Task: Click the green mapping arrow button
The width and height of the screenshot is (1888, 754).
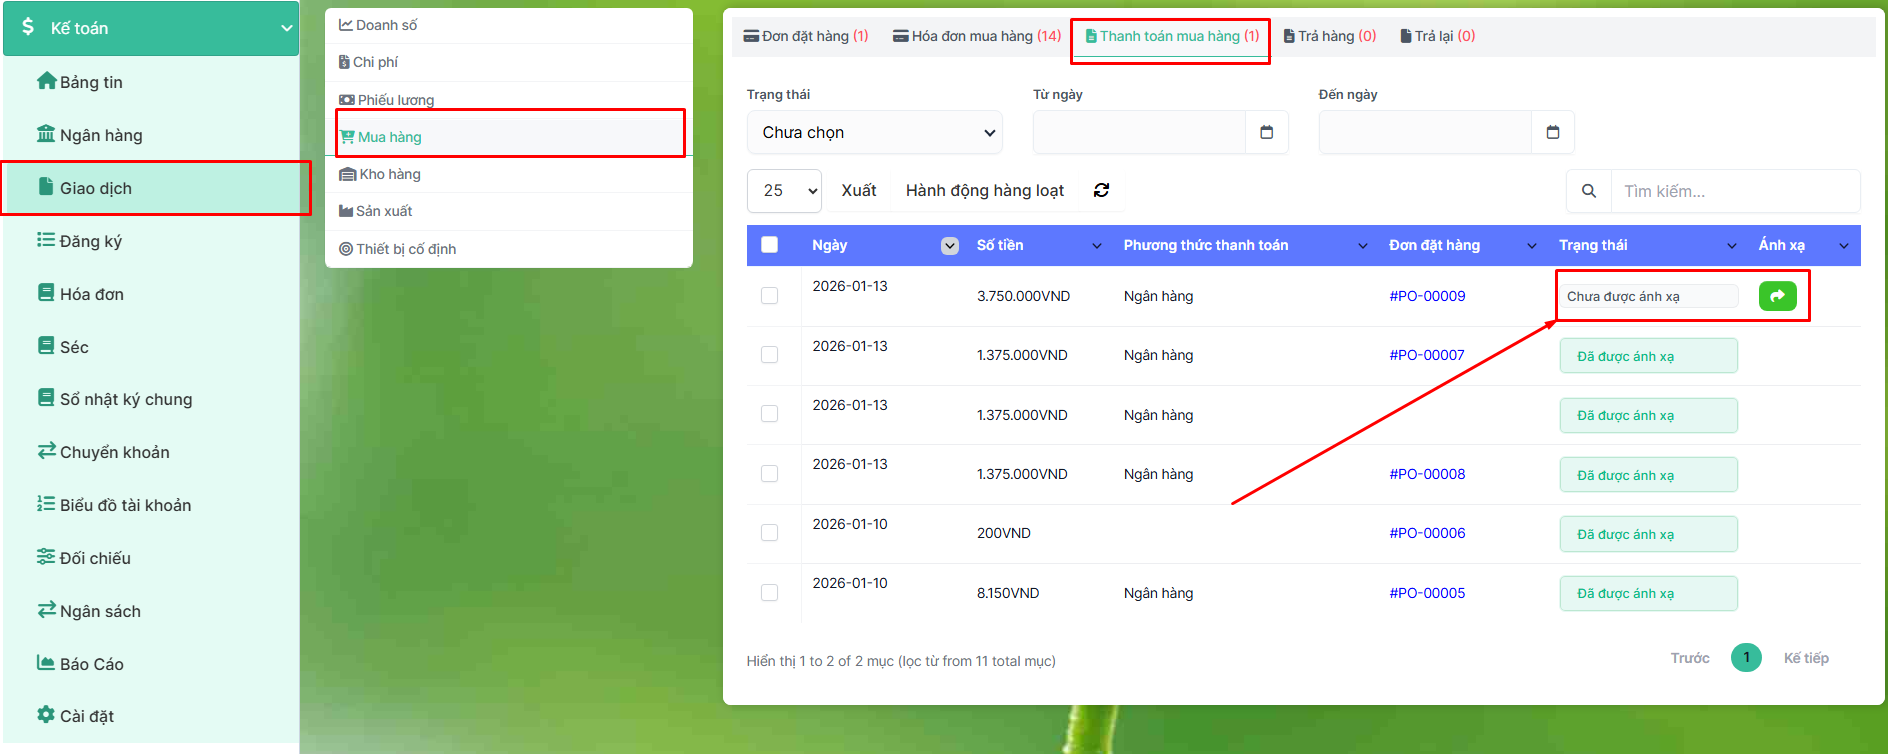Action: (x=1777, y=296)
